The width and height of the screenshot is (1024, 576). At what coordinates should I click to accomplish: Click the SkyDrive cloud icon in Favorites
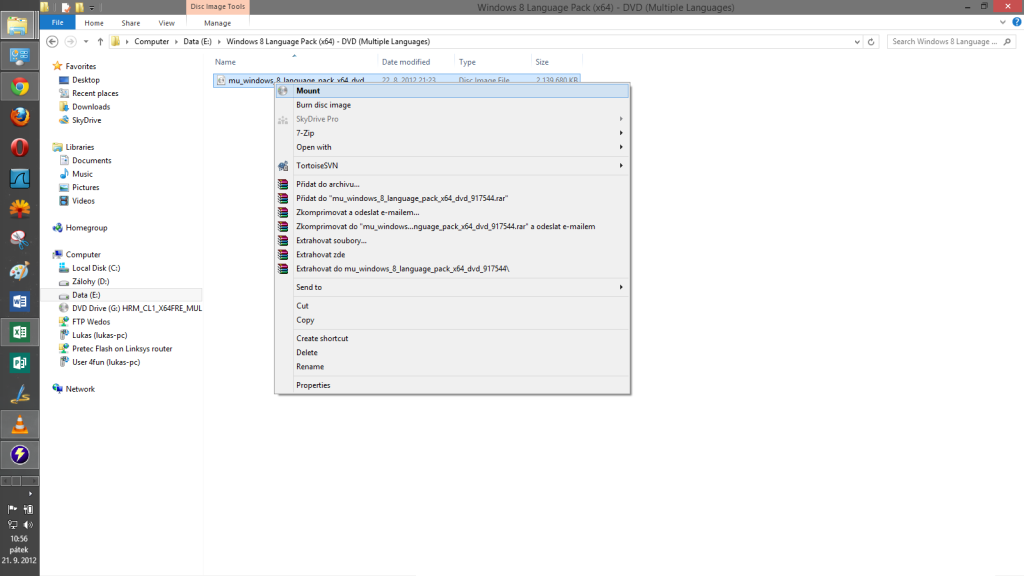(x=63, y=120)
